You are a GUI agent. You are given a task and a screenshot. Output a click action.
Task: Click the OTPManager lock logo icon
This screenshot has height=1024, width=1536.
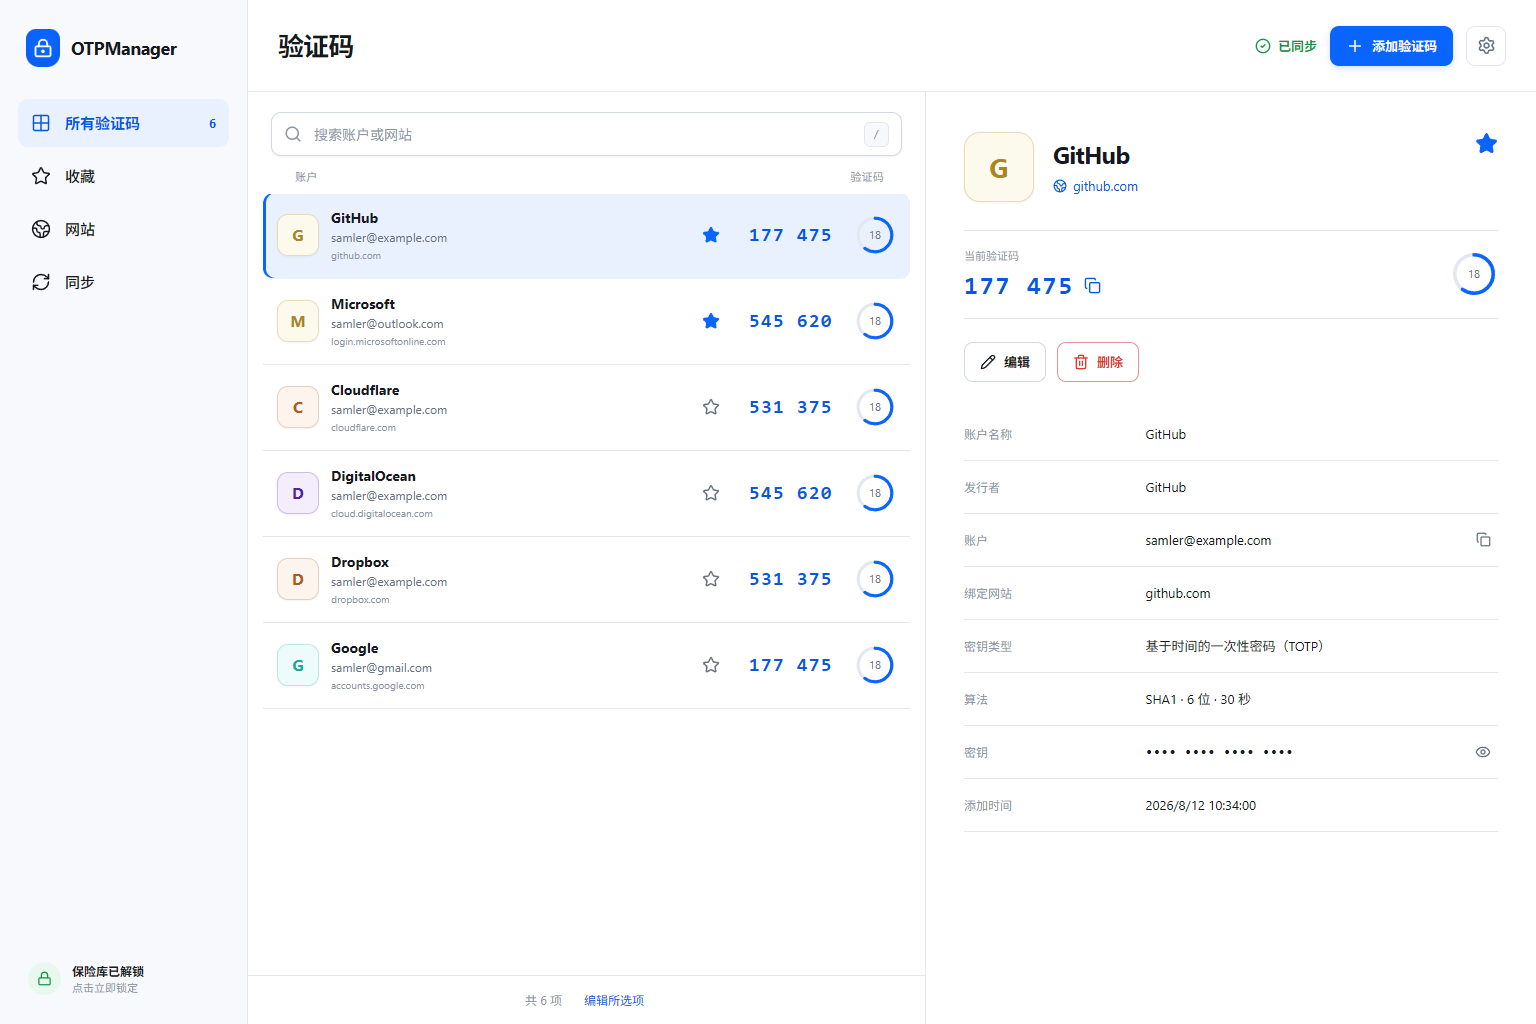click(43, 48)
